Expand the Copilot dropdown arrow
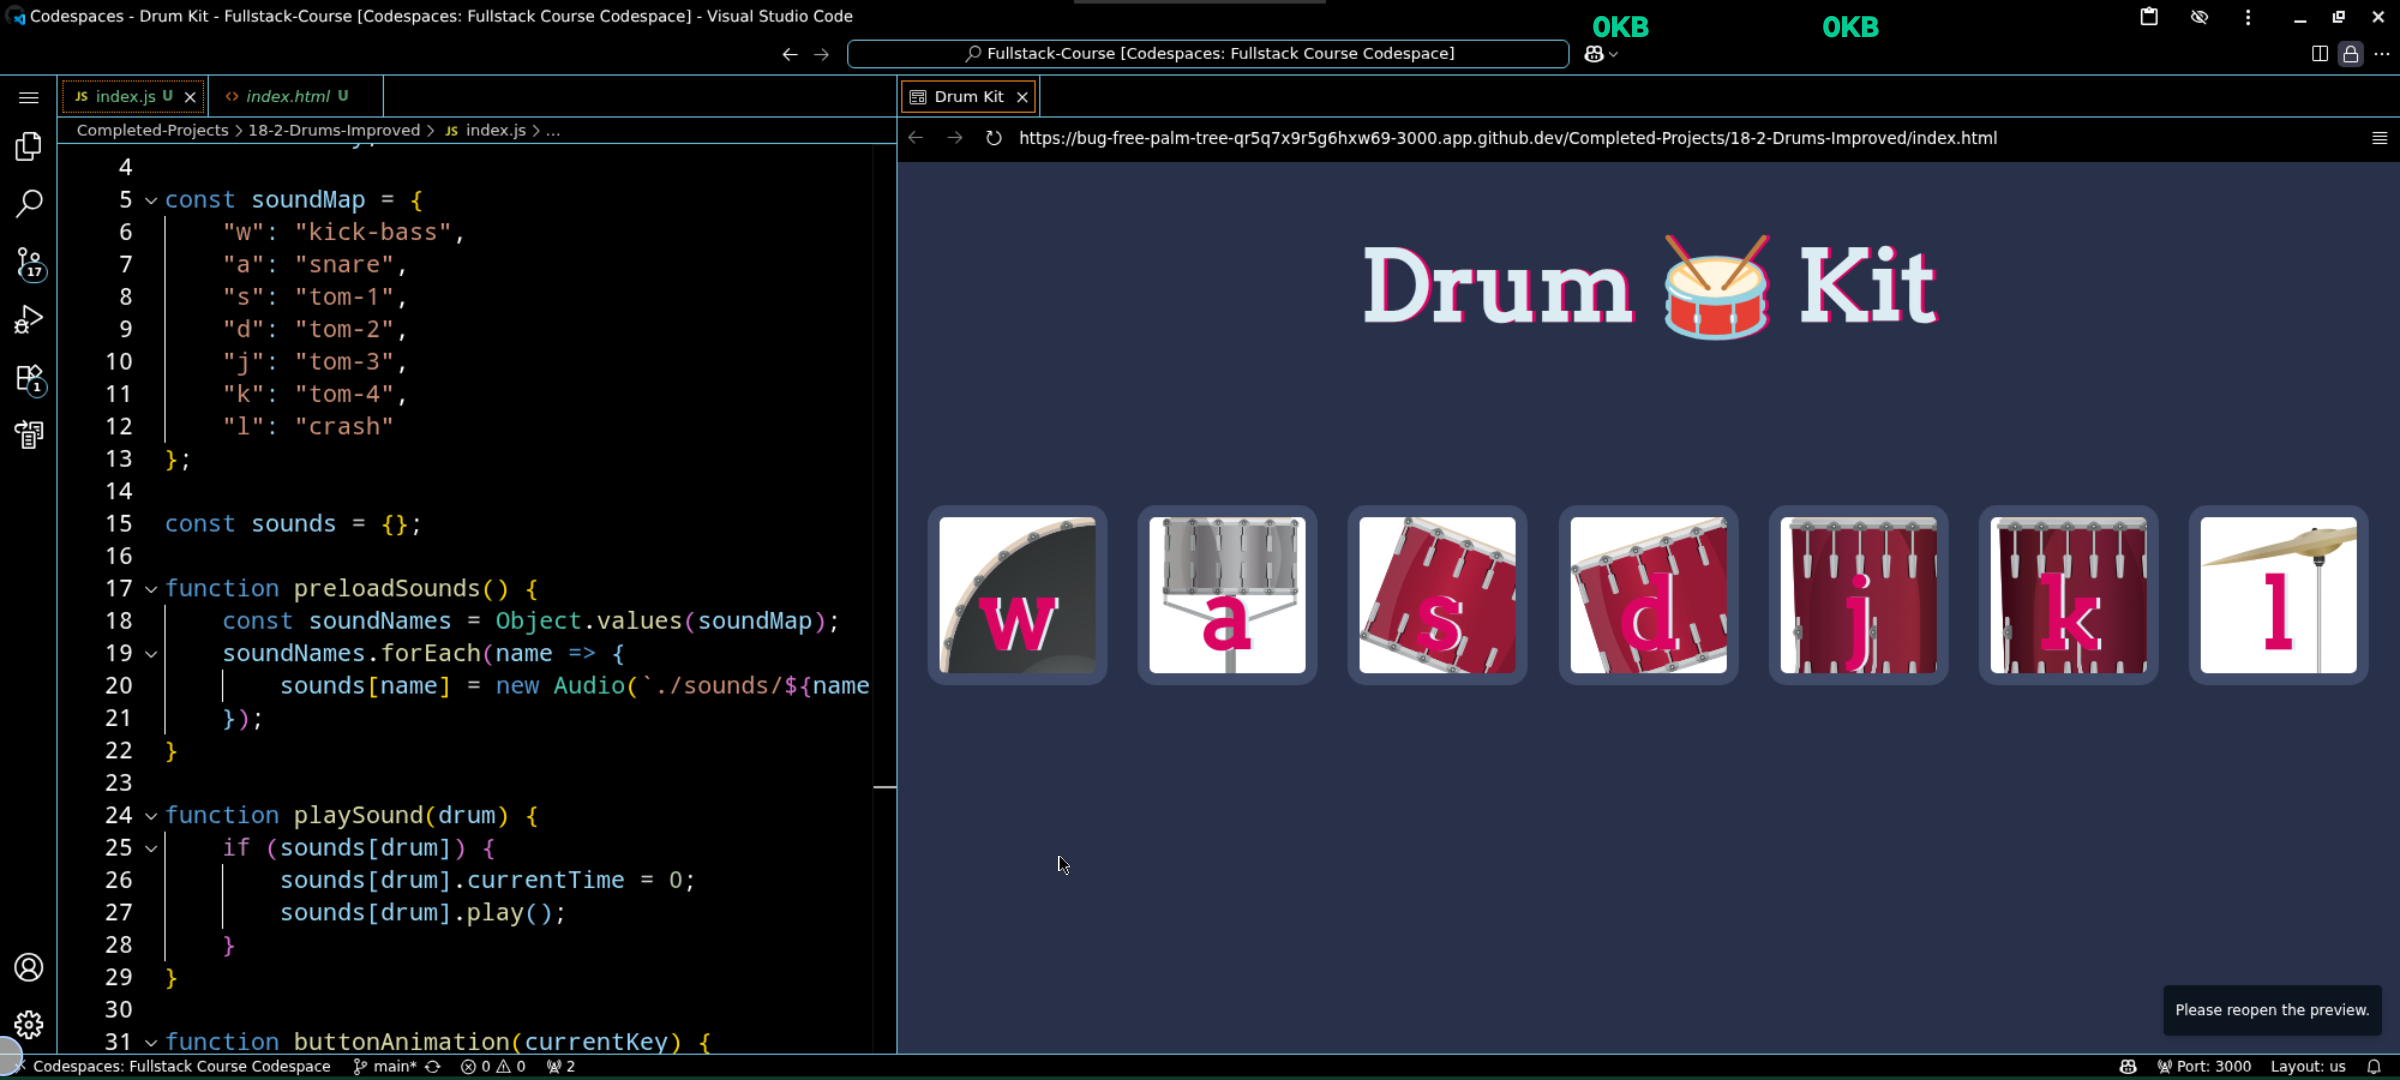 coord(1613,53)
